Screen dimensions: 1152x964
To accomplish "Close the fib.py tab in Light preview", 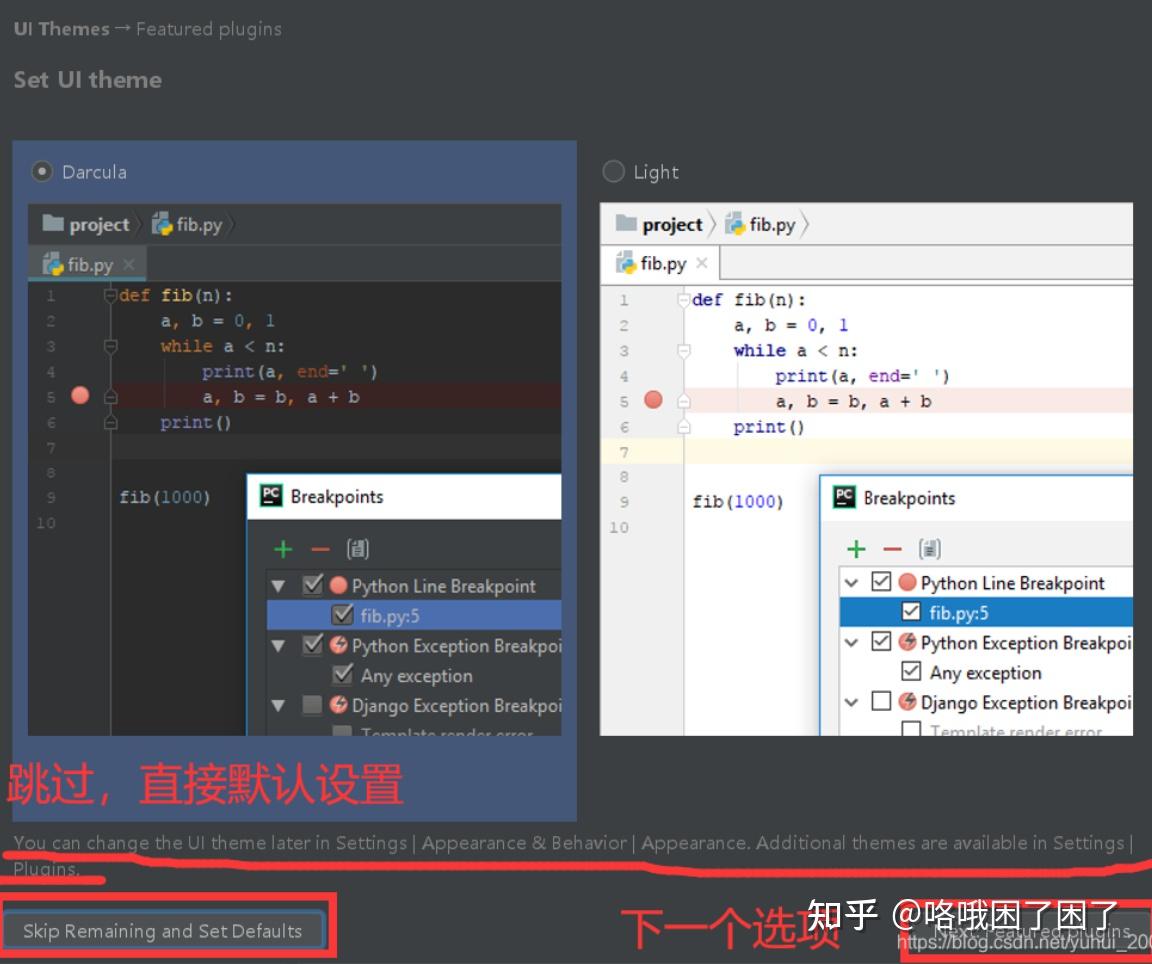I will [702, 263].
